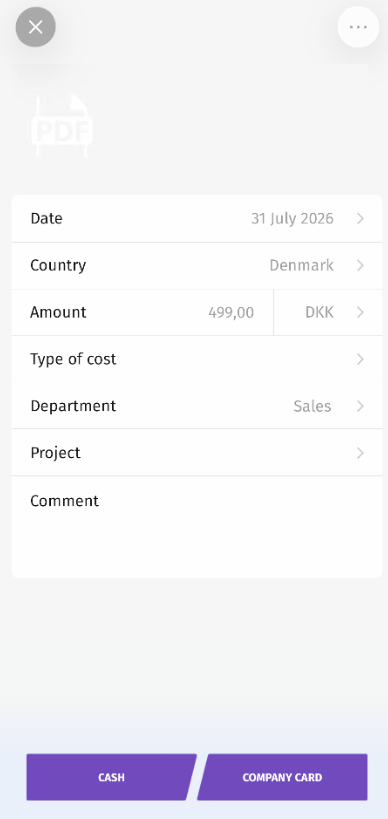This screenshot has width=388, height=819.
Task: Change the Denmark country value
Action: tap(301, 265)
